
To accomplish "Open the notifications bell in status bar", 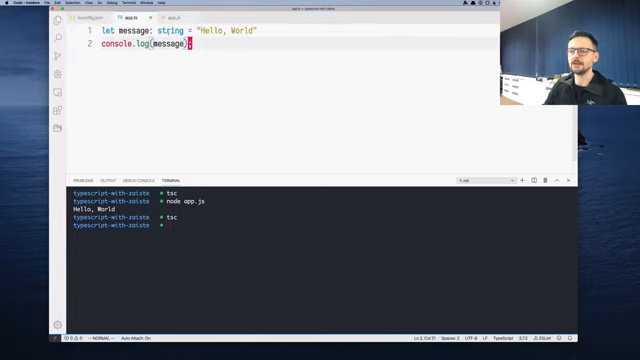I will [x=570, y=338].
